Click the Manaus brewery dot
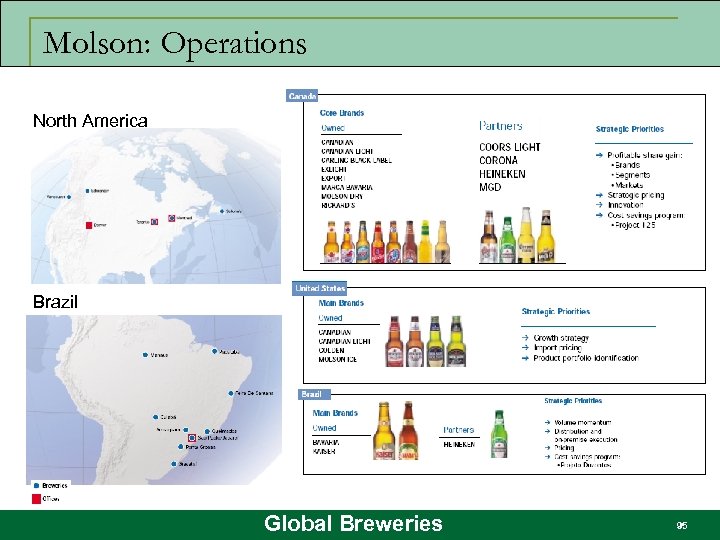Image resolution: width=720 pixels, height=540 pixels. click(145, 355)
